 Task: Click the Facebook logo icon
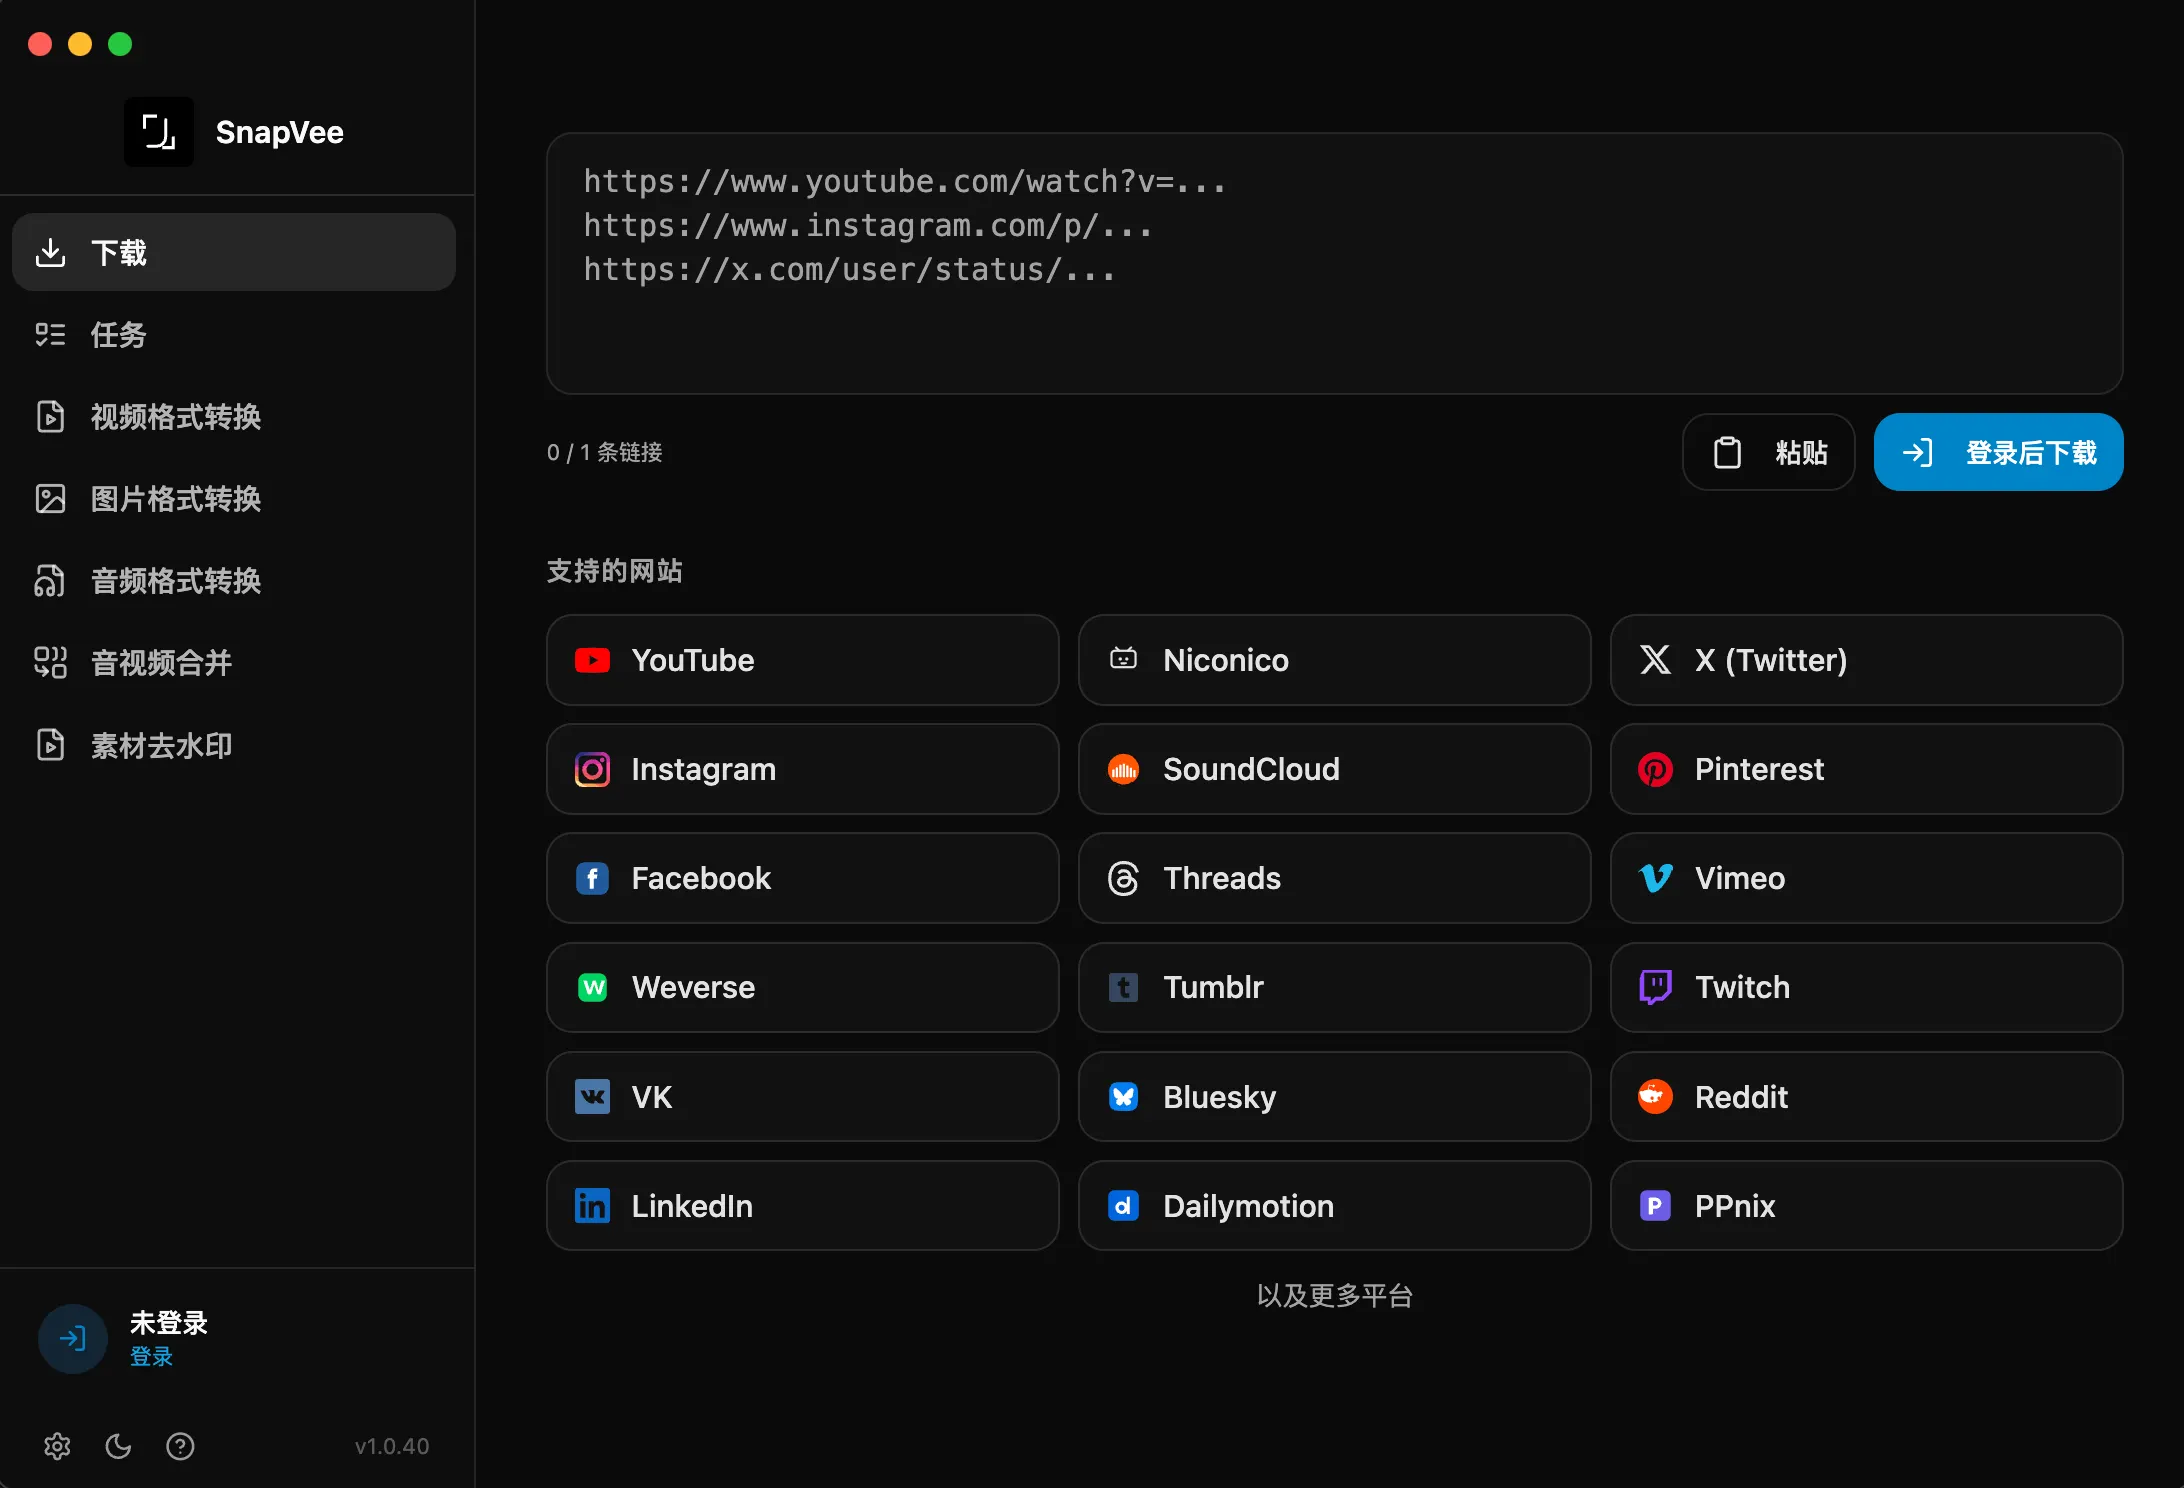(592, 878)
